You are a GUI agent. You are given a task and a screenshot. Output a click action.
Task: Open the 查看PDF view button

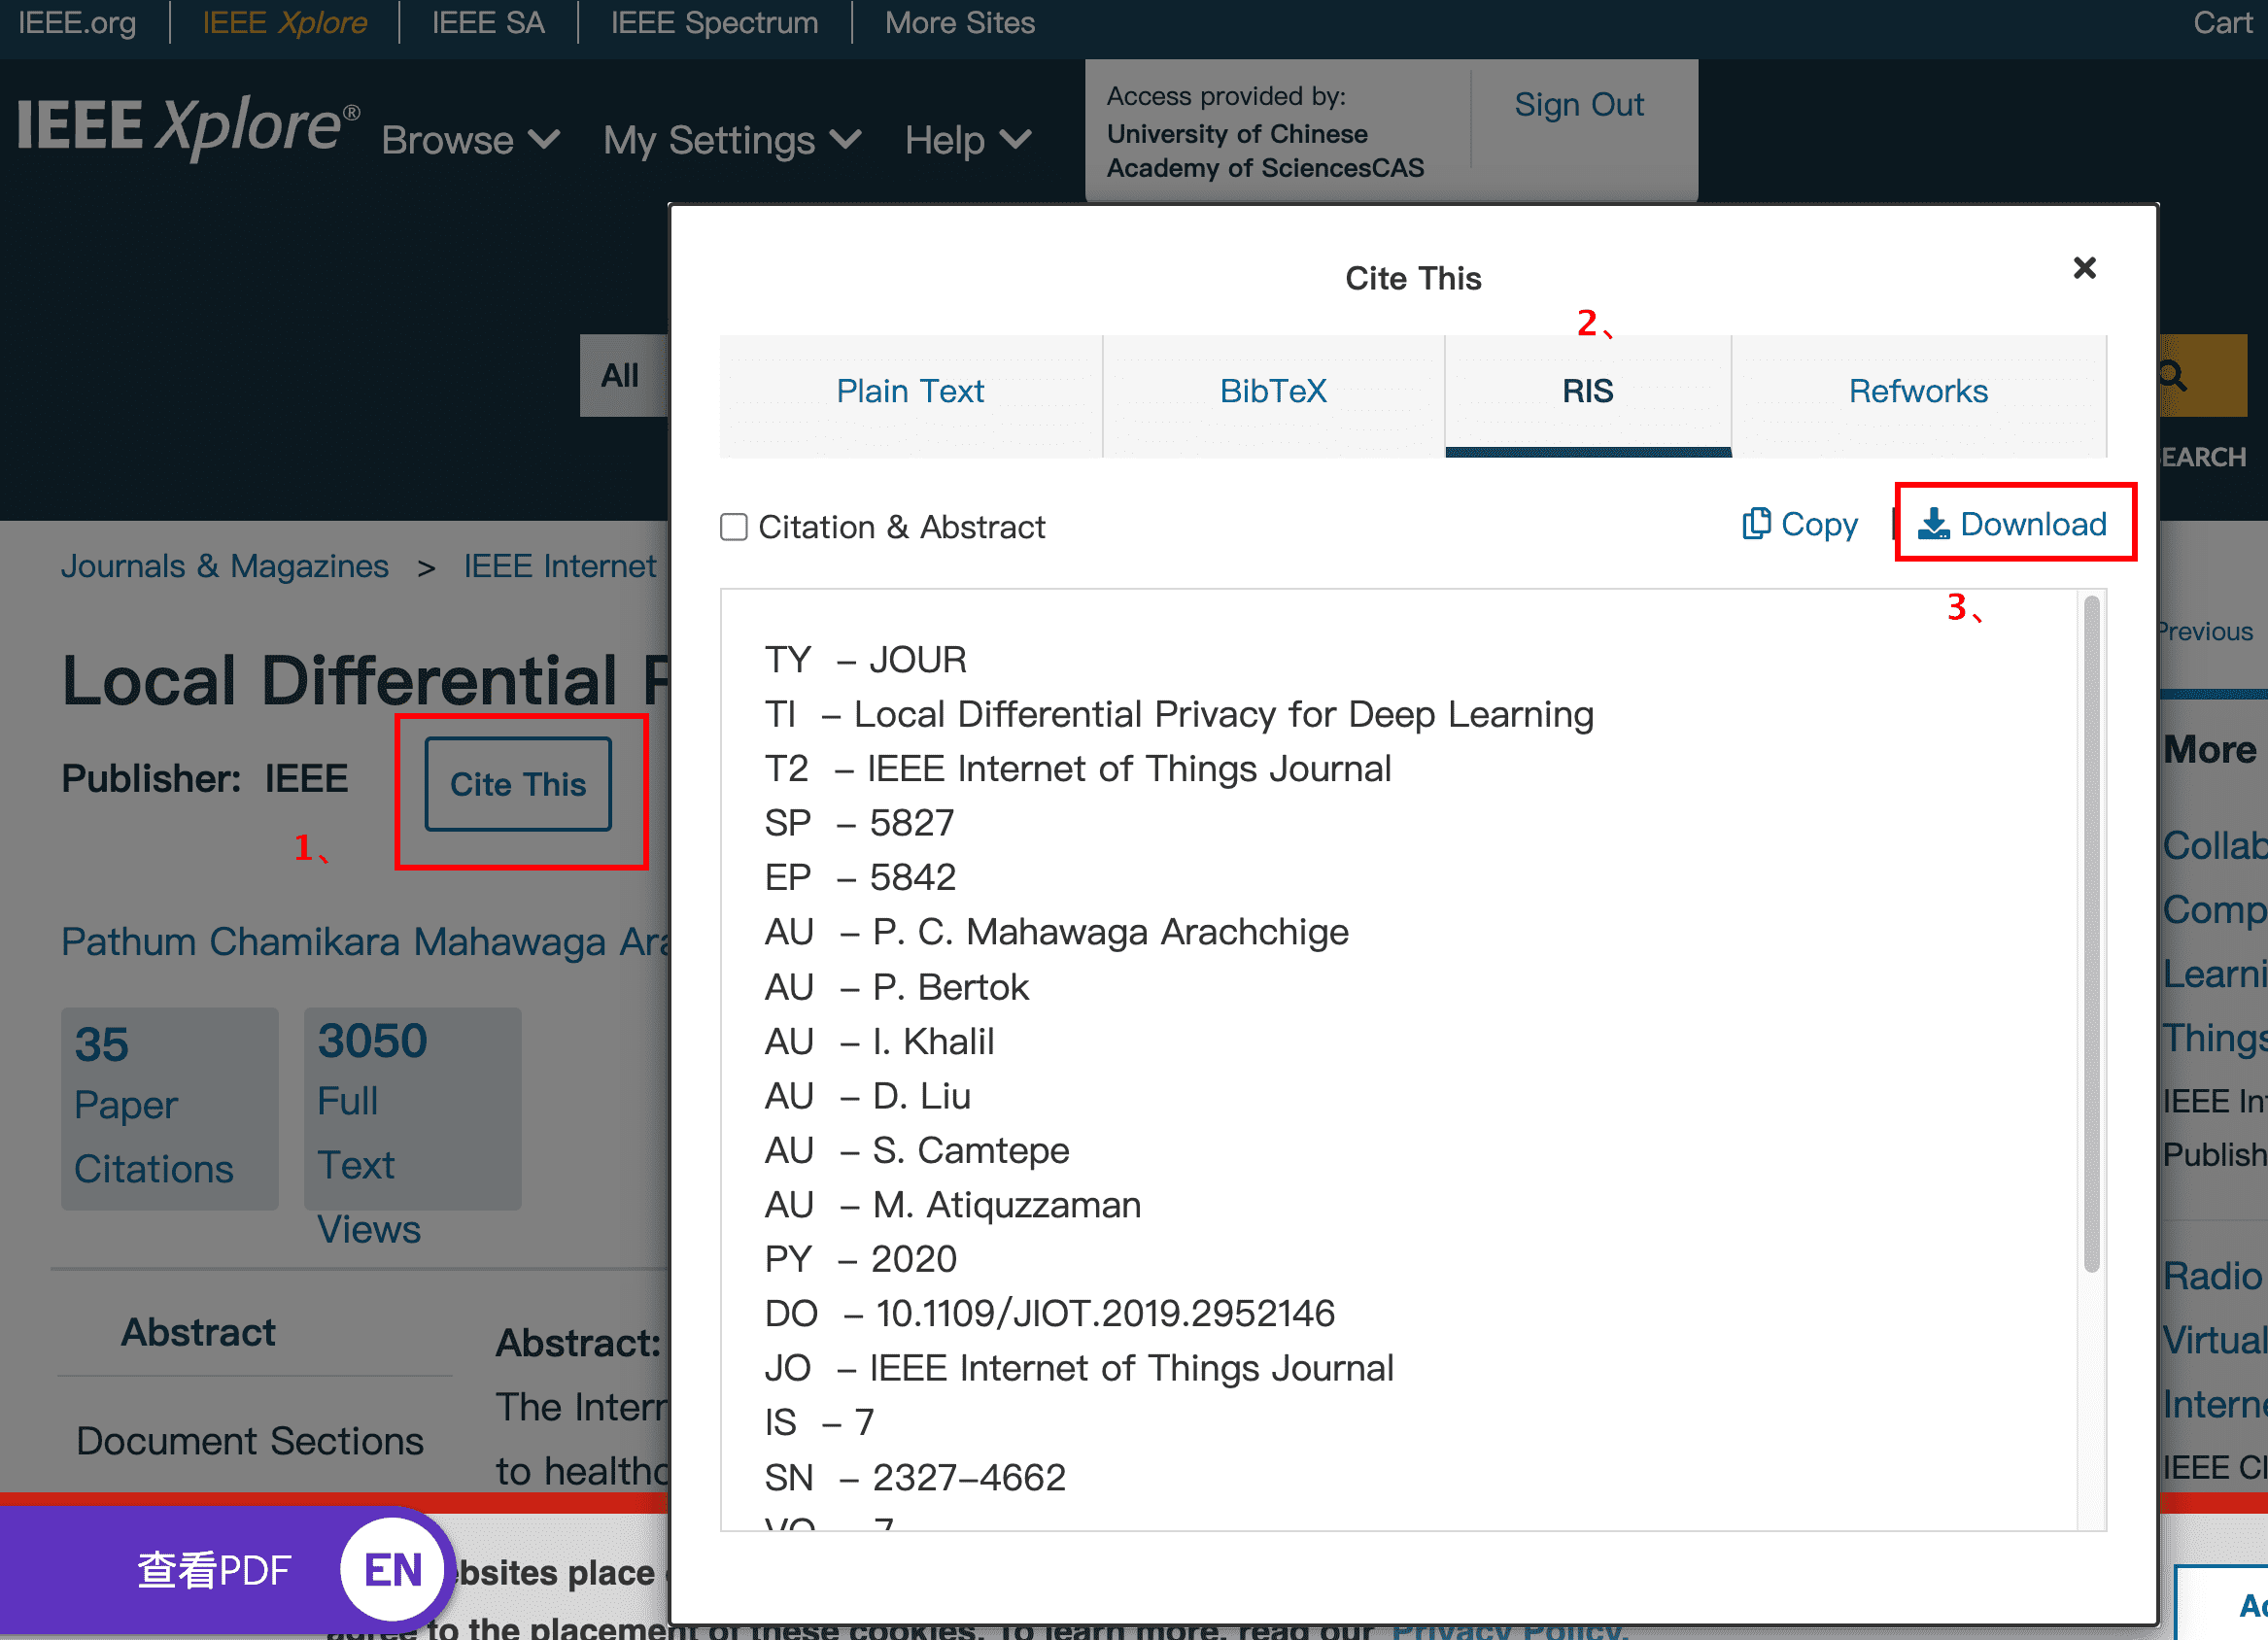tap(214, 1569)
